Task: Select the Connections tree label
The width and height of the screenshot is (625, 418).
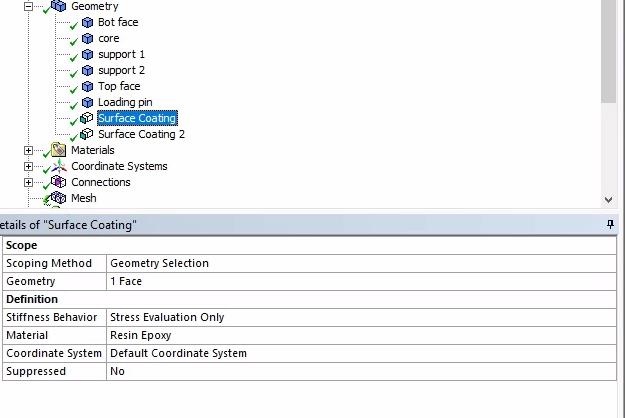Action: (x=100, y=182)
